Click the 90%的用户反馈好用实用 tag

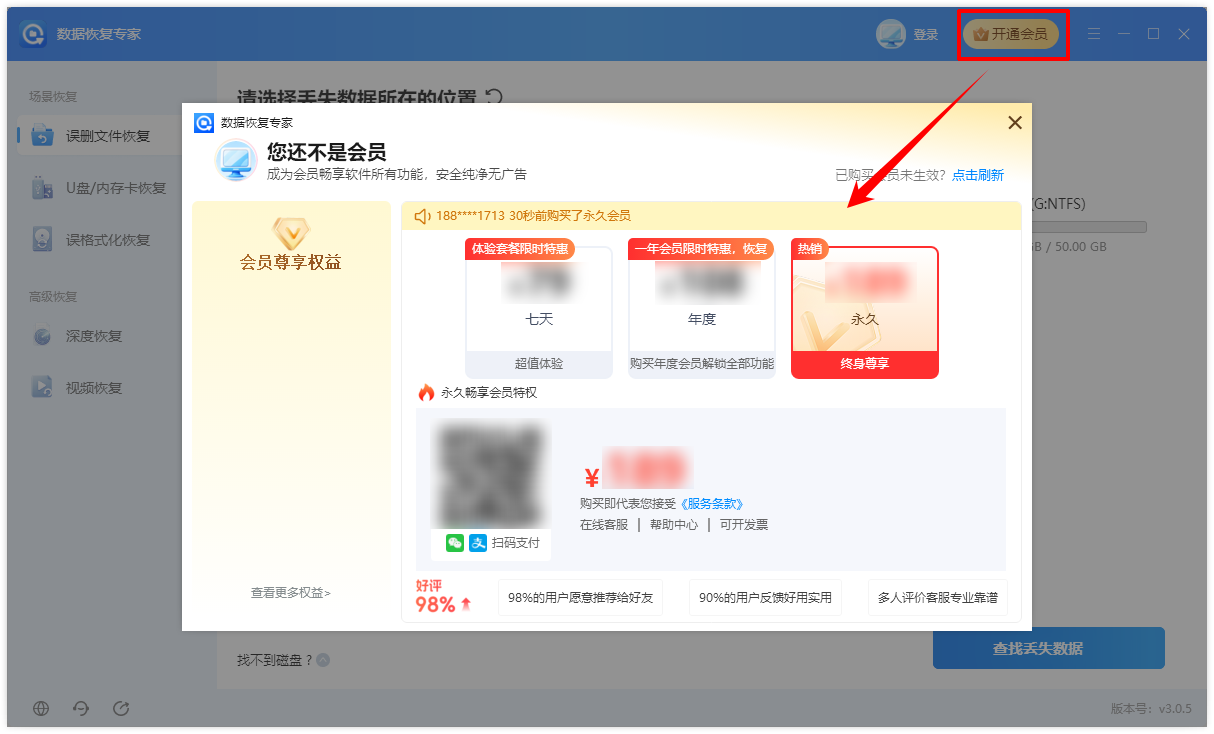(x=765, y=598)
